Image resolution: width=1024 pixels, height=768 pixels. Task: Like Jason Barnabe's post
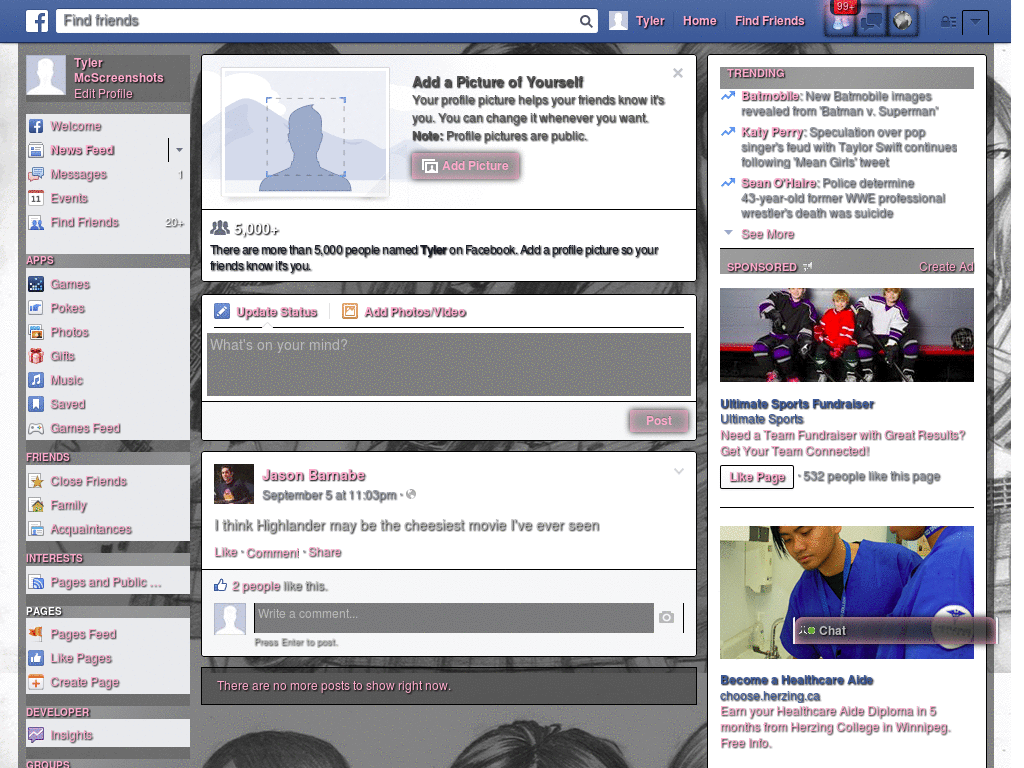(x=226, y=552)
